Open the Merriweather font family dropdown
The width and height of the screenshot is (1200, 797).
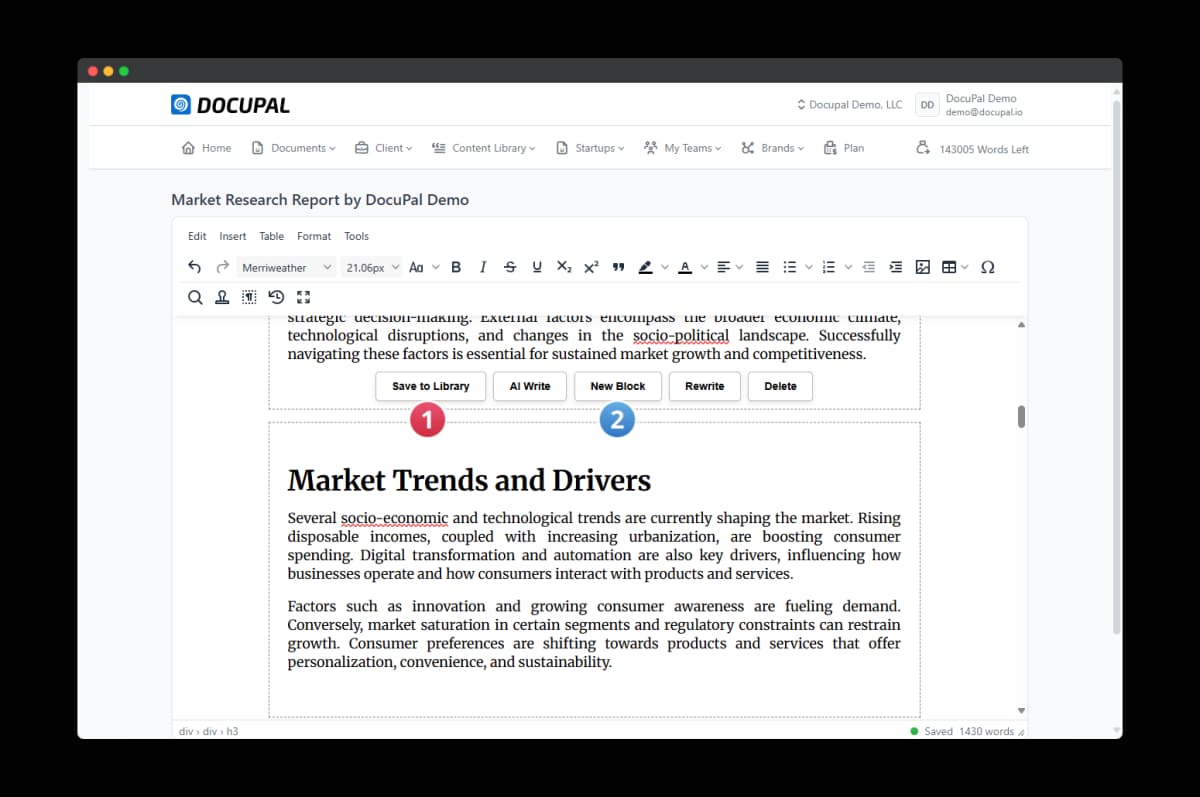[286, 267]
